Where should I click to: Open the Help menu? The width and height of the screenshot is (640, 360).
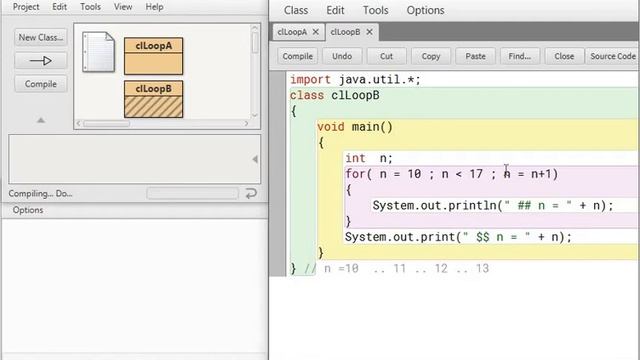coord(155,7)
